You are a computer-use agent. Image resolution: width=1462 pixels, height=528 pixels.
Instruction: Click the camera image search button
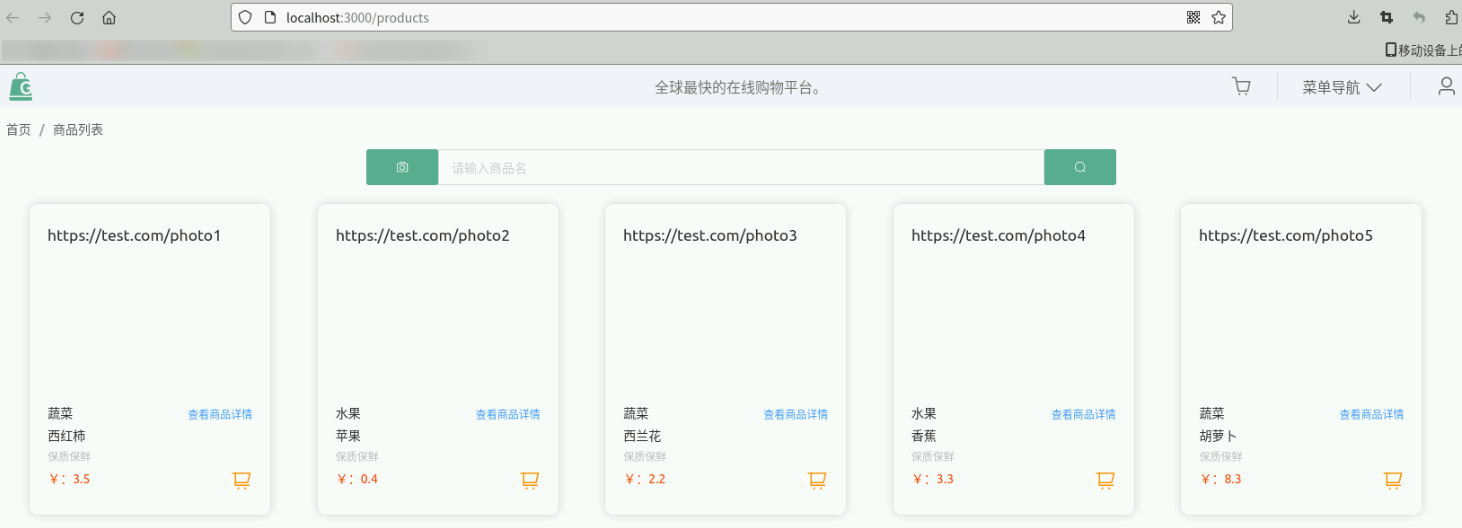402,167
